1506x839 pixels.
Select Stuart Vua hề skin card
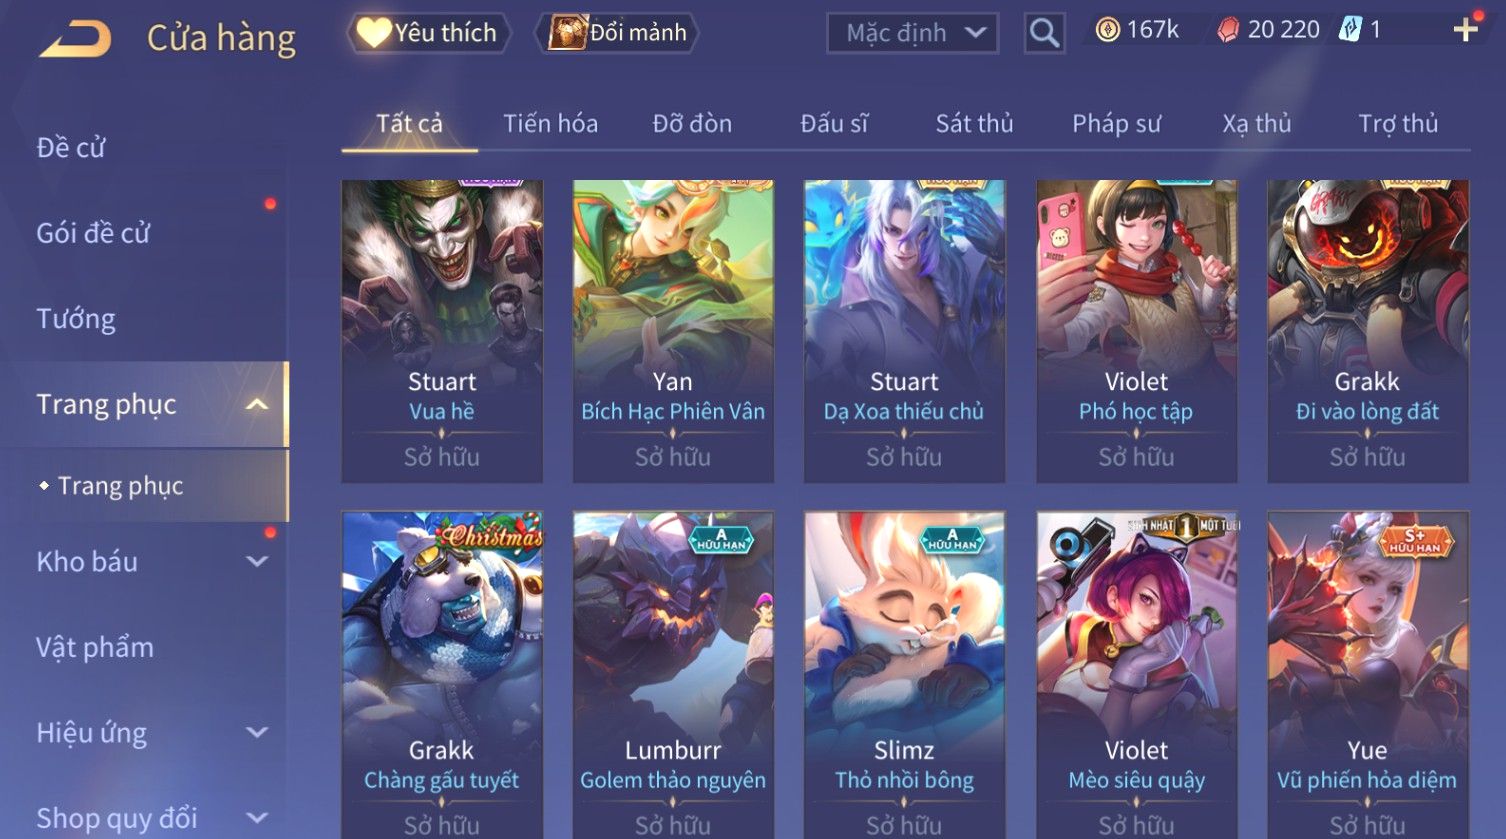(442, 331)
